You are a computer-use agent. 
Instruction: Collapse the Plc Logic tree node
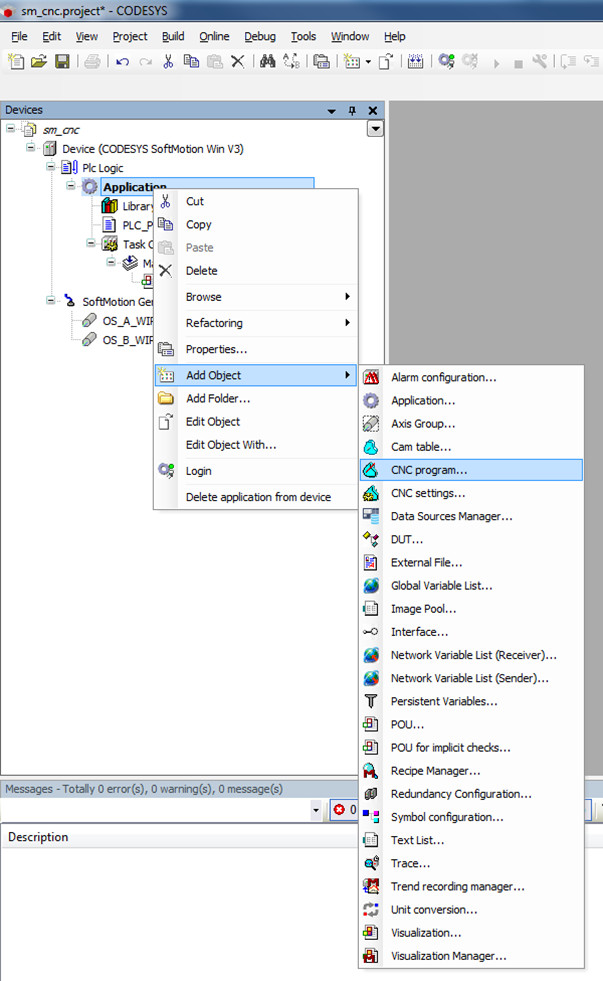(51, 167)
